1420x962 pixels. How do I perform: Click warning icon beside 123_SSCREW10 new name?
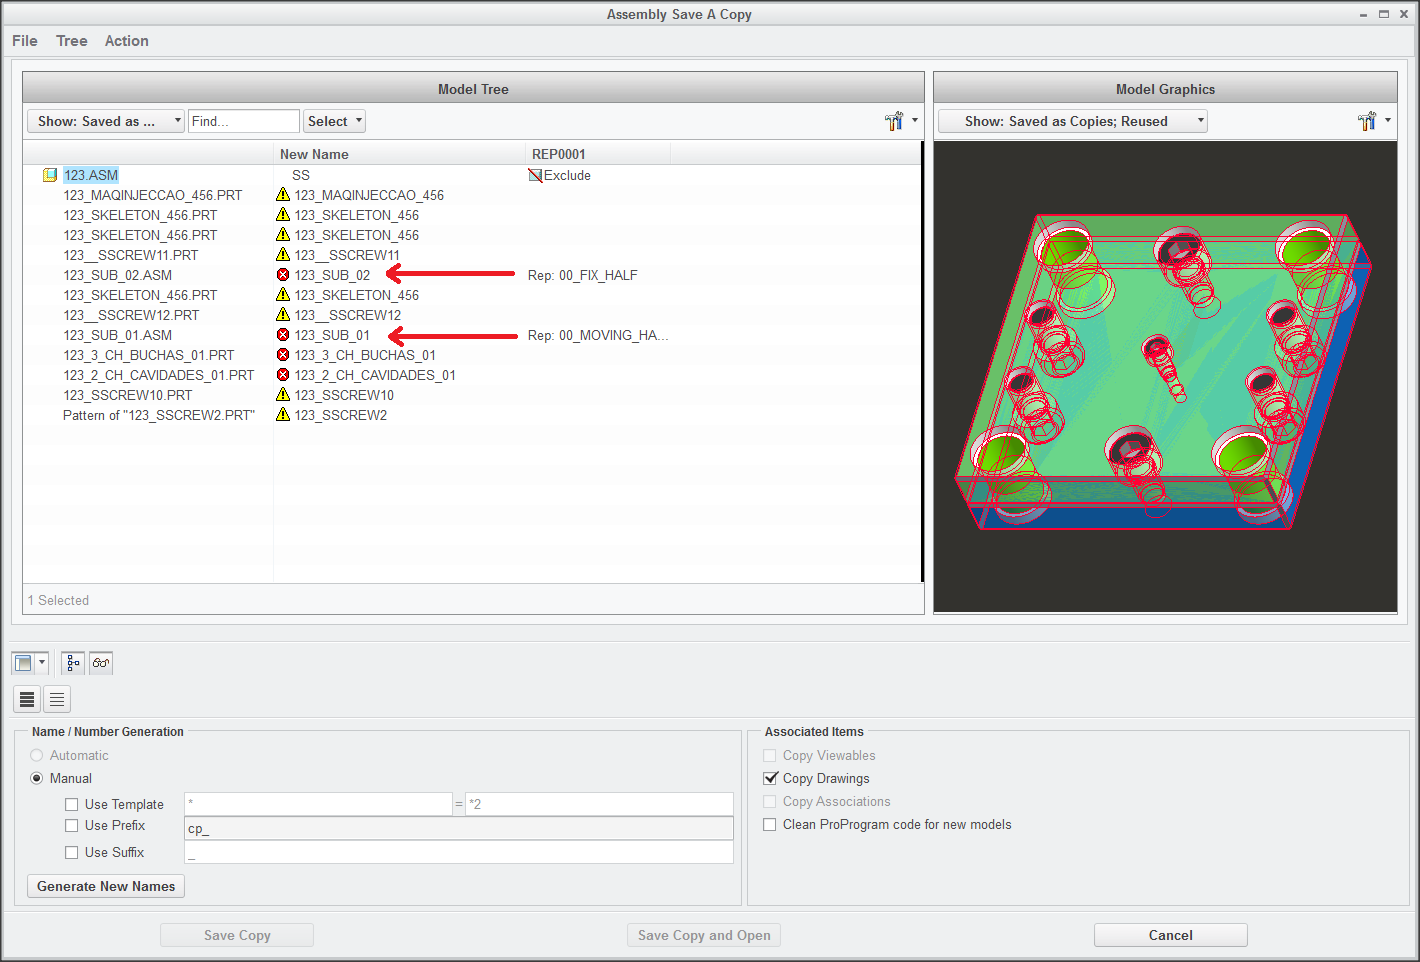(x=283, y=395)
